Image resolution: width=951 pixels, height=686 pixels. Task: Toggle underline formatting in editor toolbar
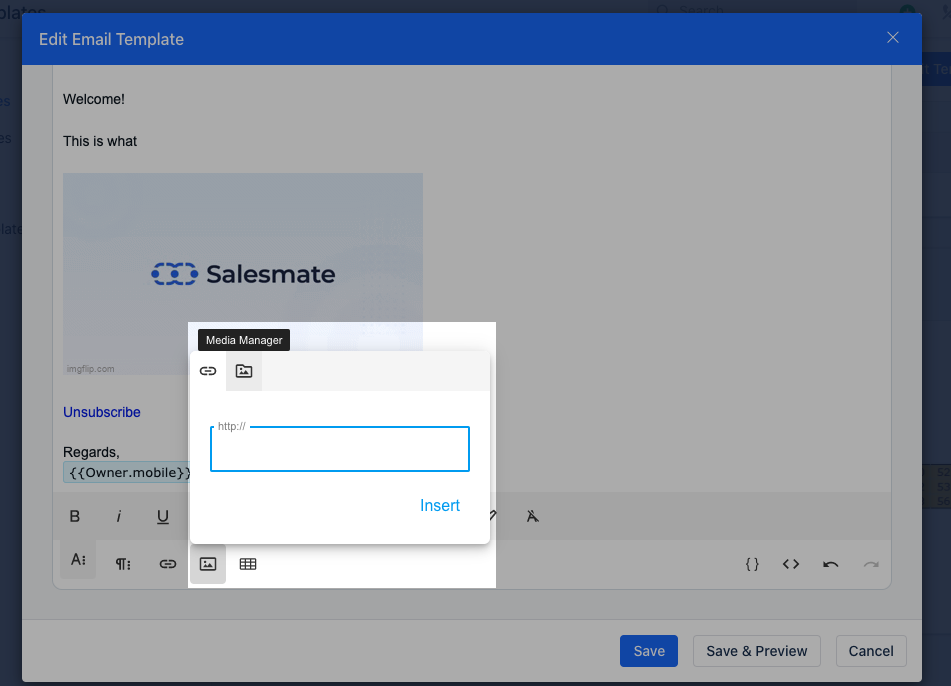(163, 516)
